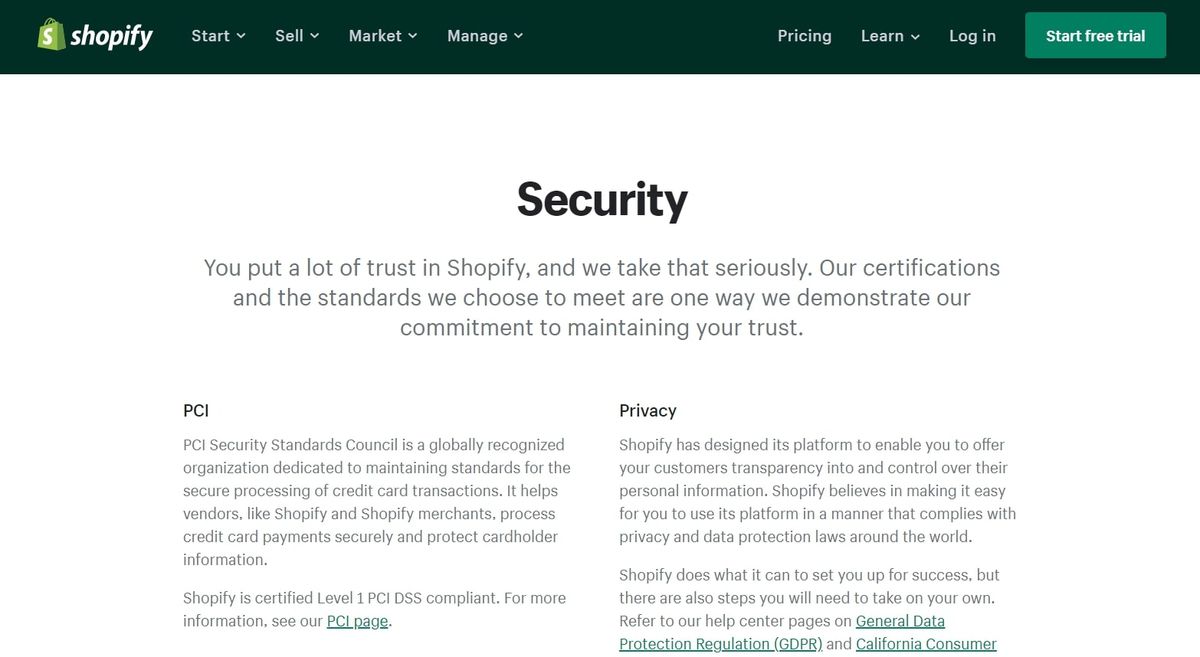Viewport: 1200px width, 657px height.
Task: Open the Sell dropdown chevron
Action: pyautogui.click(x=314, y=36)
